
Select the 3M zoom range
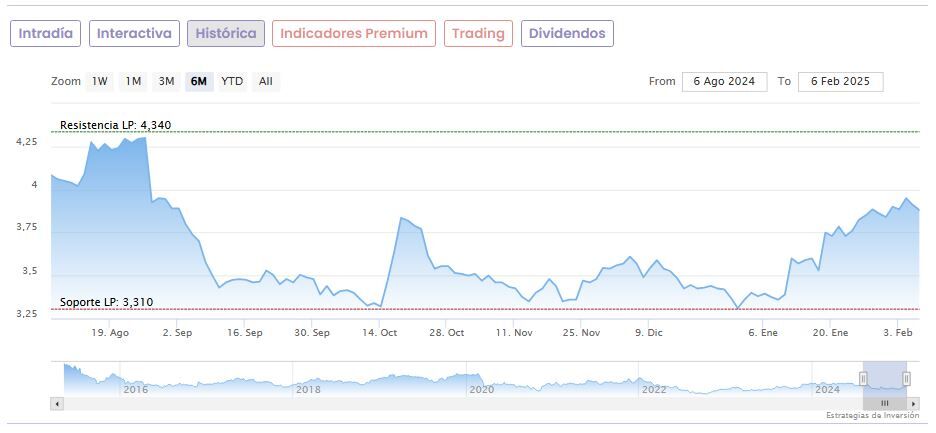pyautogui.click(x=166, y=81)
